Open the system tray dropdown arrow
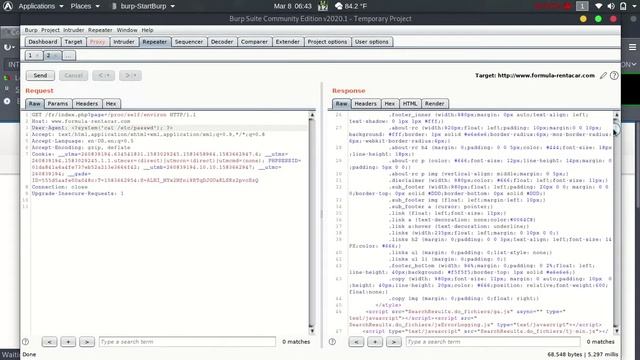 633,6
